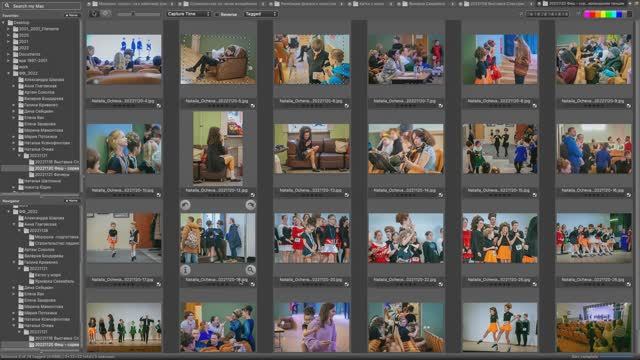Click the lock icon beside star filter
The image size is (640, 360).
521,14
